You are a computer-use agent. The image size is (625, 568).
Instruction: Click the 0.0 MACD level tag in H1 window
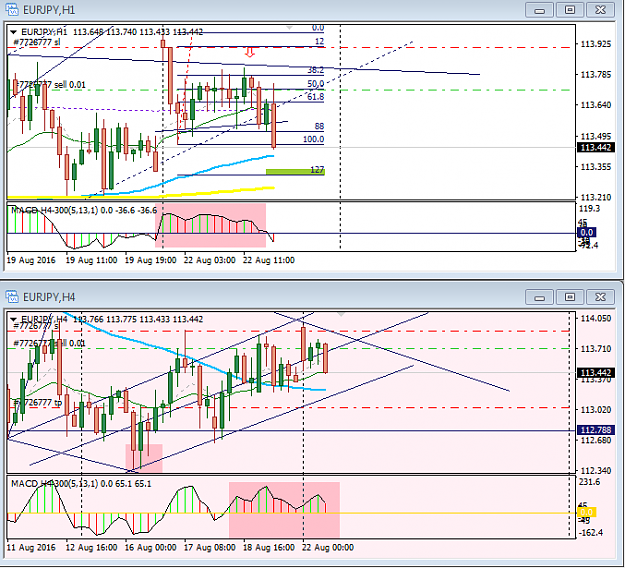(586, 232)
